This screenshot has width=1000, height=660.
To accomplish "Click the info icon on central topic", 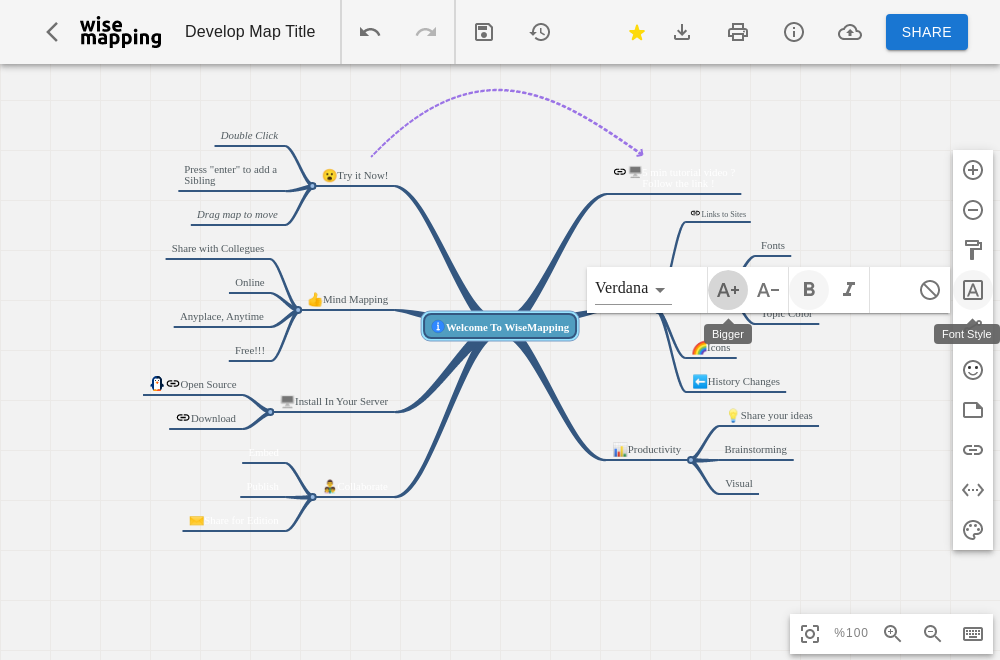I will (x=437, y=326).
